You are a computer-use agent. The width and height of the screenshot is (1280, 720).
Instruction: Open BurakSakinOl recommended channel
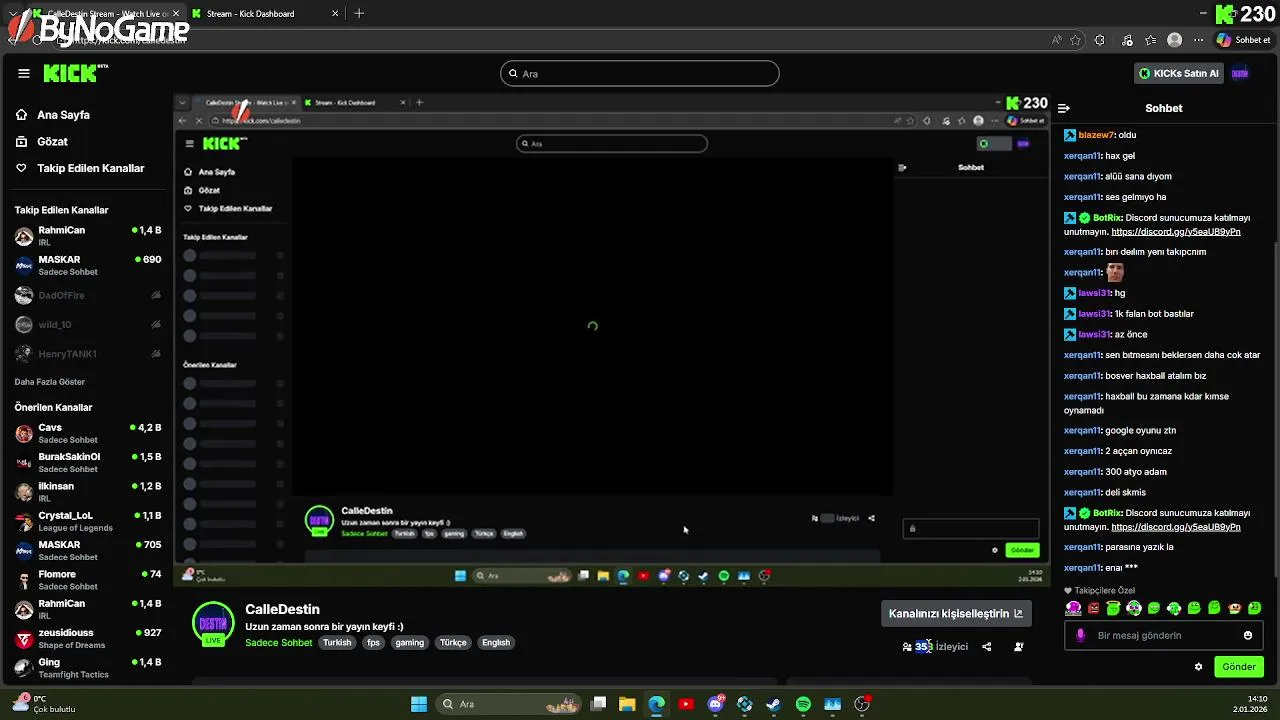(x=88, y=462)
